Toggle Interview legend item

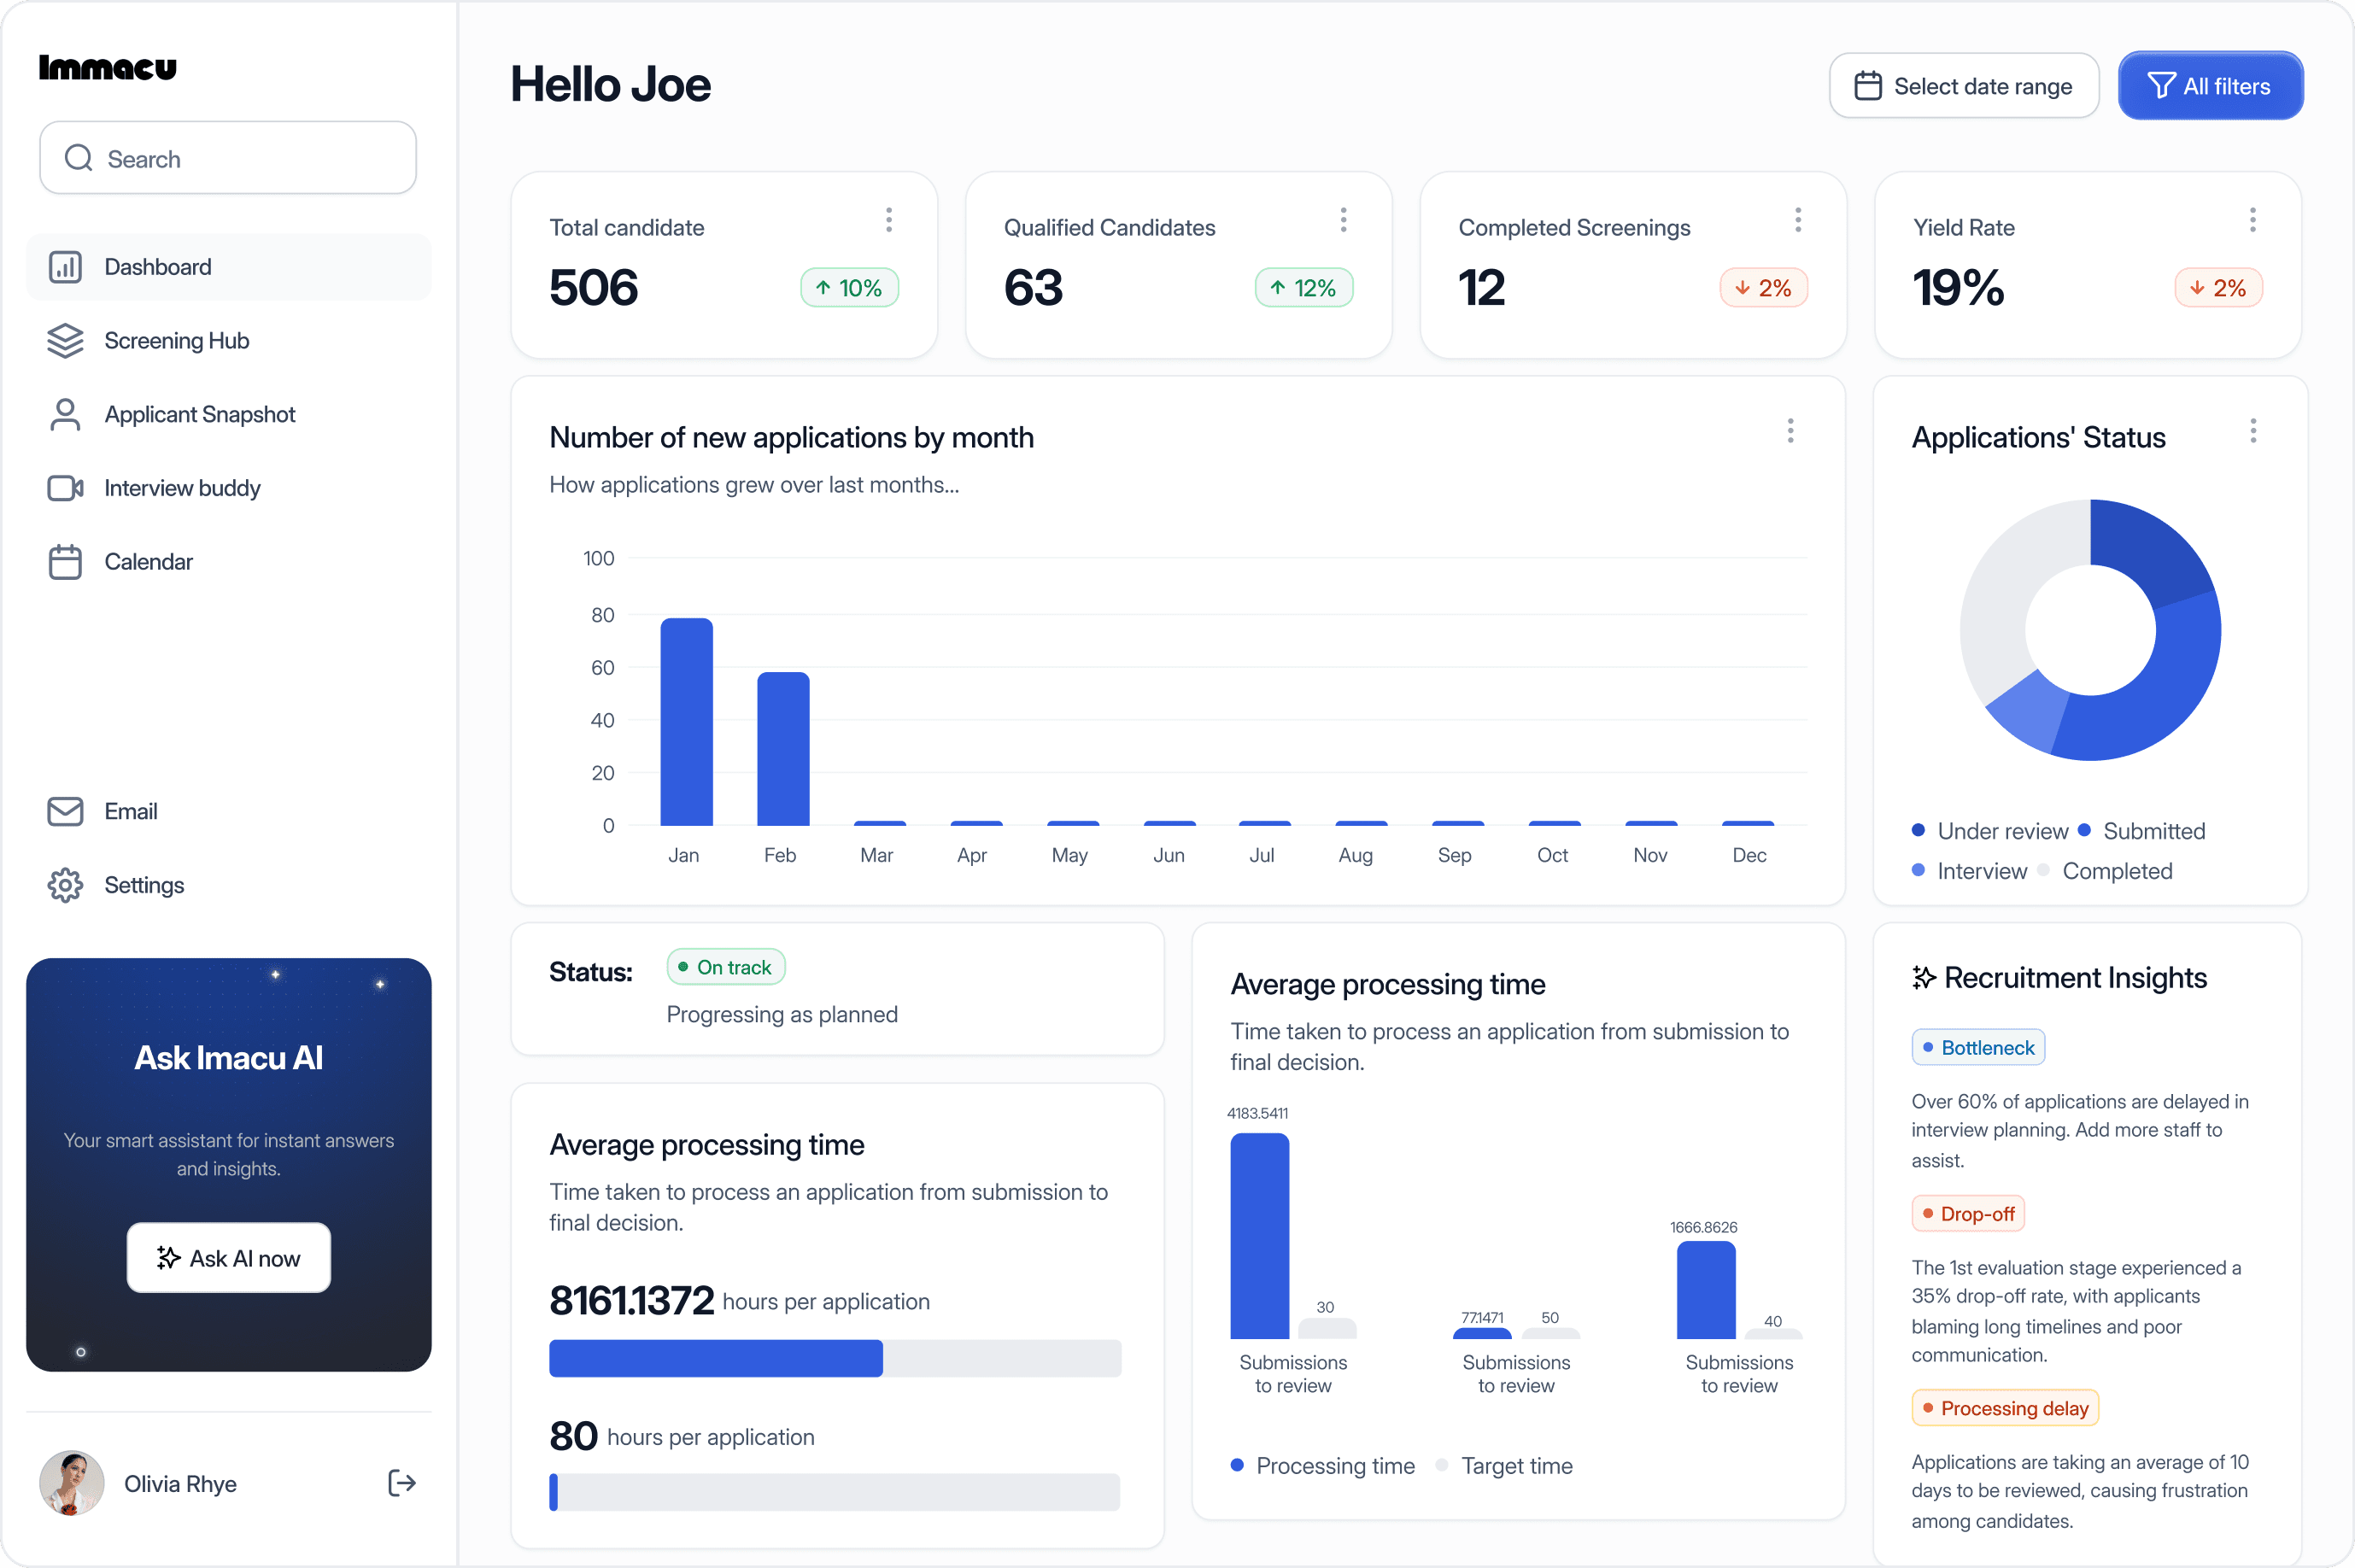pos(1968,871)
